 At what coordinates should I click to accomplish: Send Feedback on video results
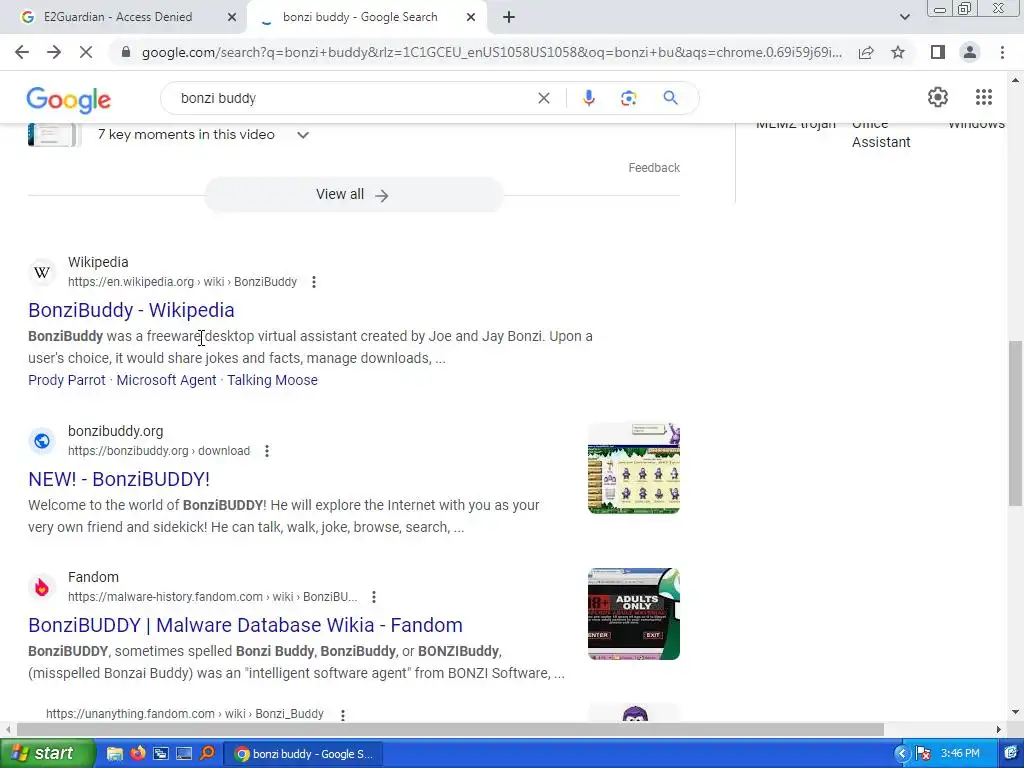[x=654, y=168]
